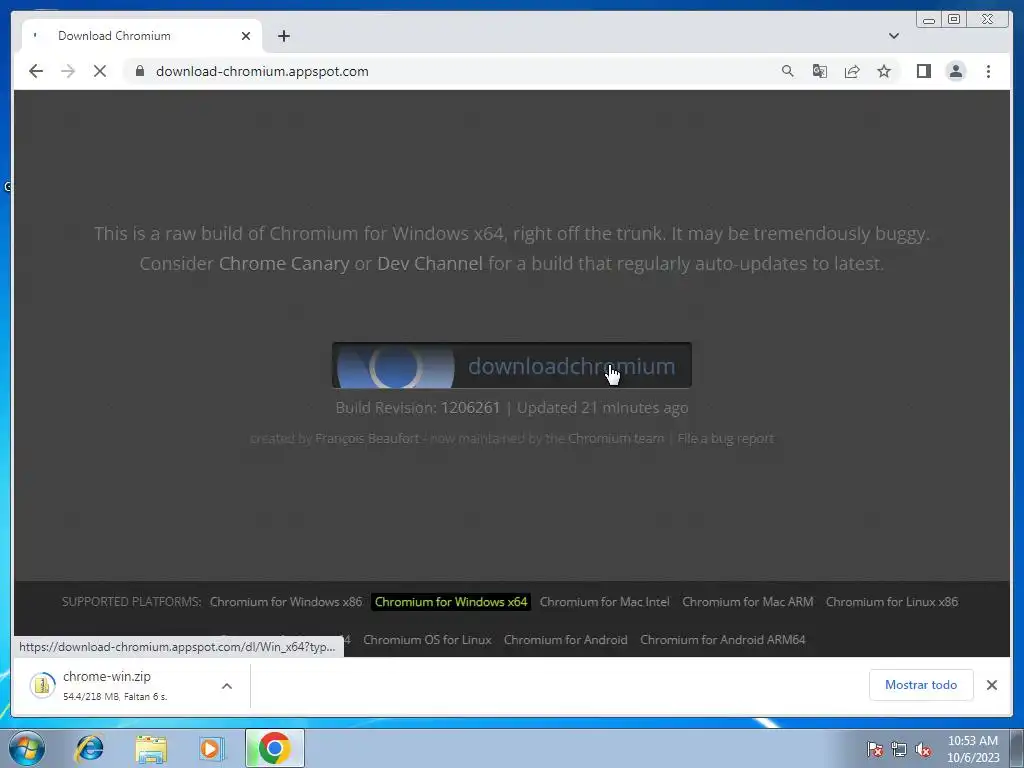Screen dimensions: 1024x768
Task: Click File a bug report
Action: click(x=726, y=438)
